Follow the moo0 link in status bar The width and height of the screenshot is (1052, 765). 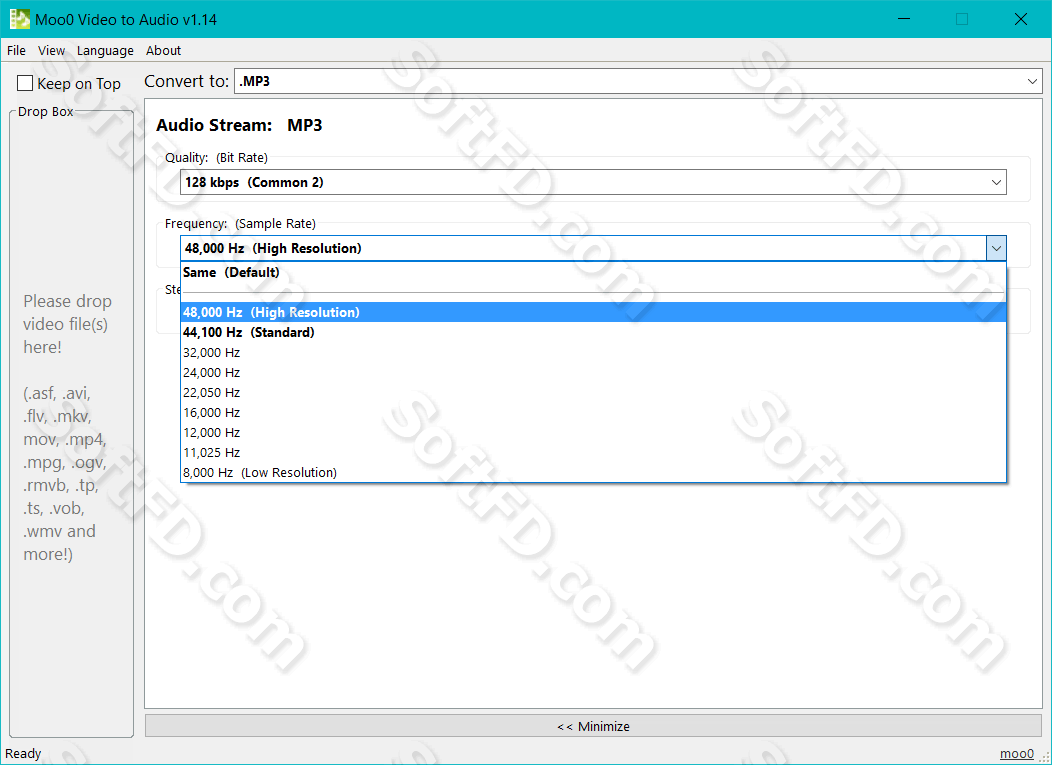[x=1016, y=754]
